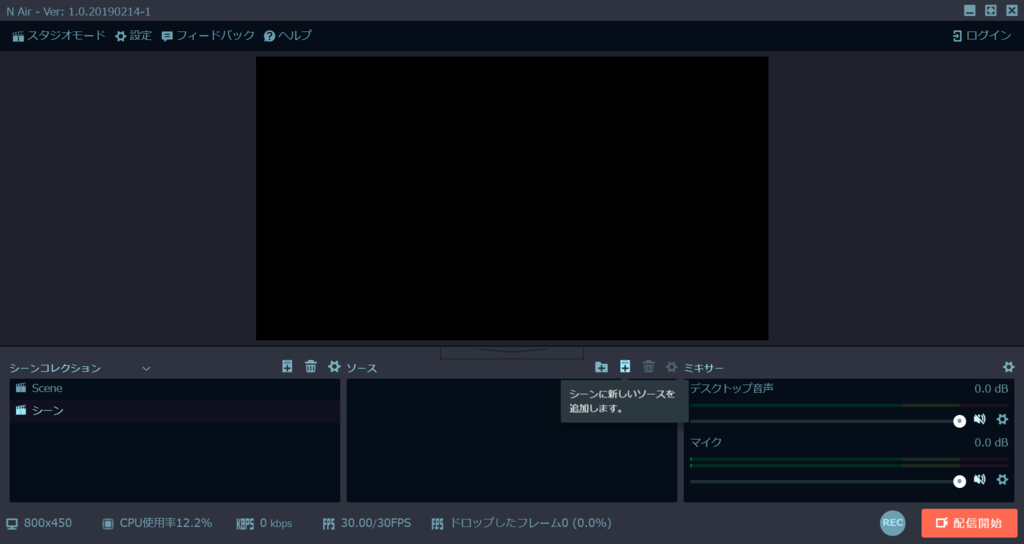Click the 800x450 resolution status

coord(39,523)
